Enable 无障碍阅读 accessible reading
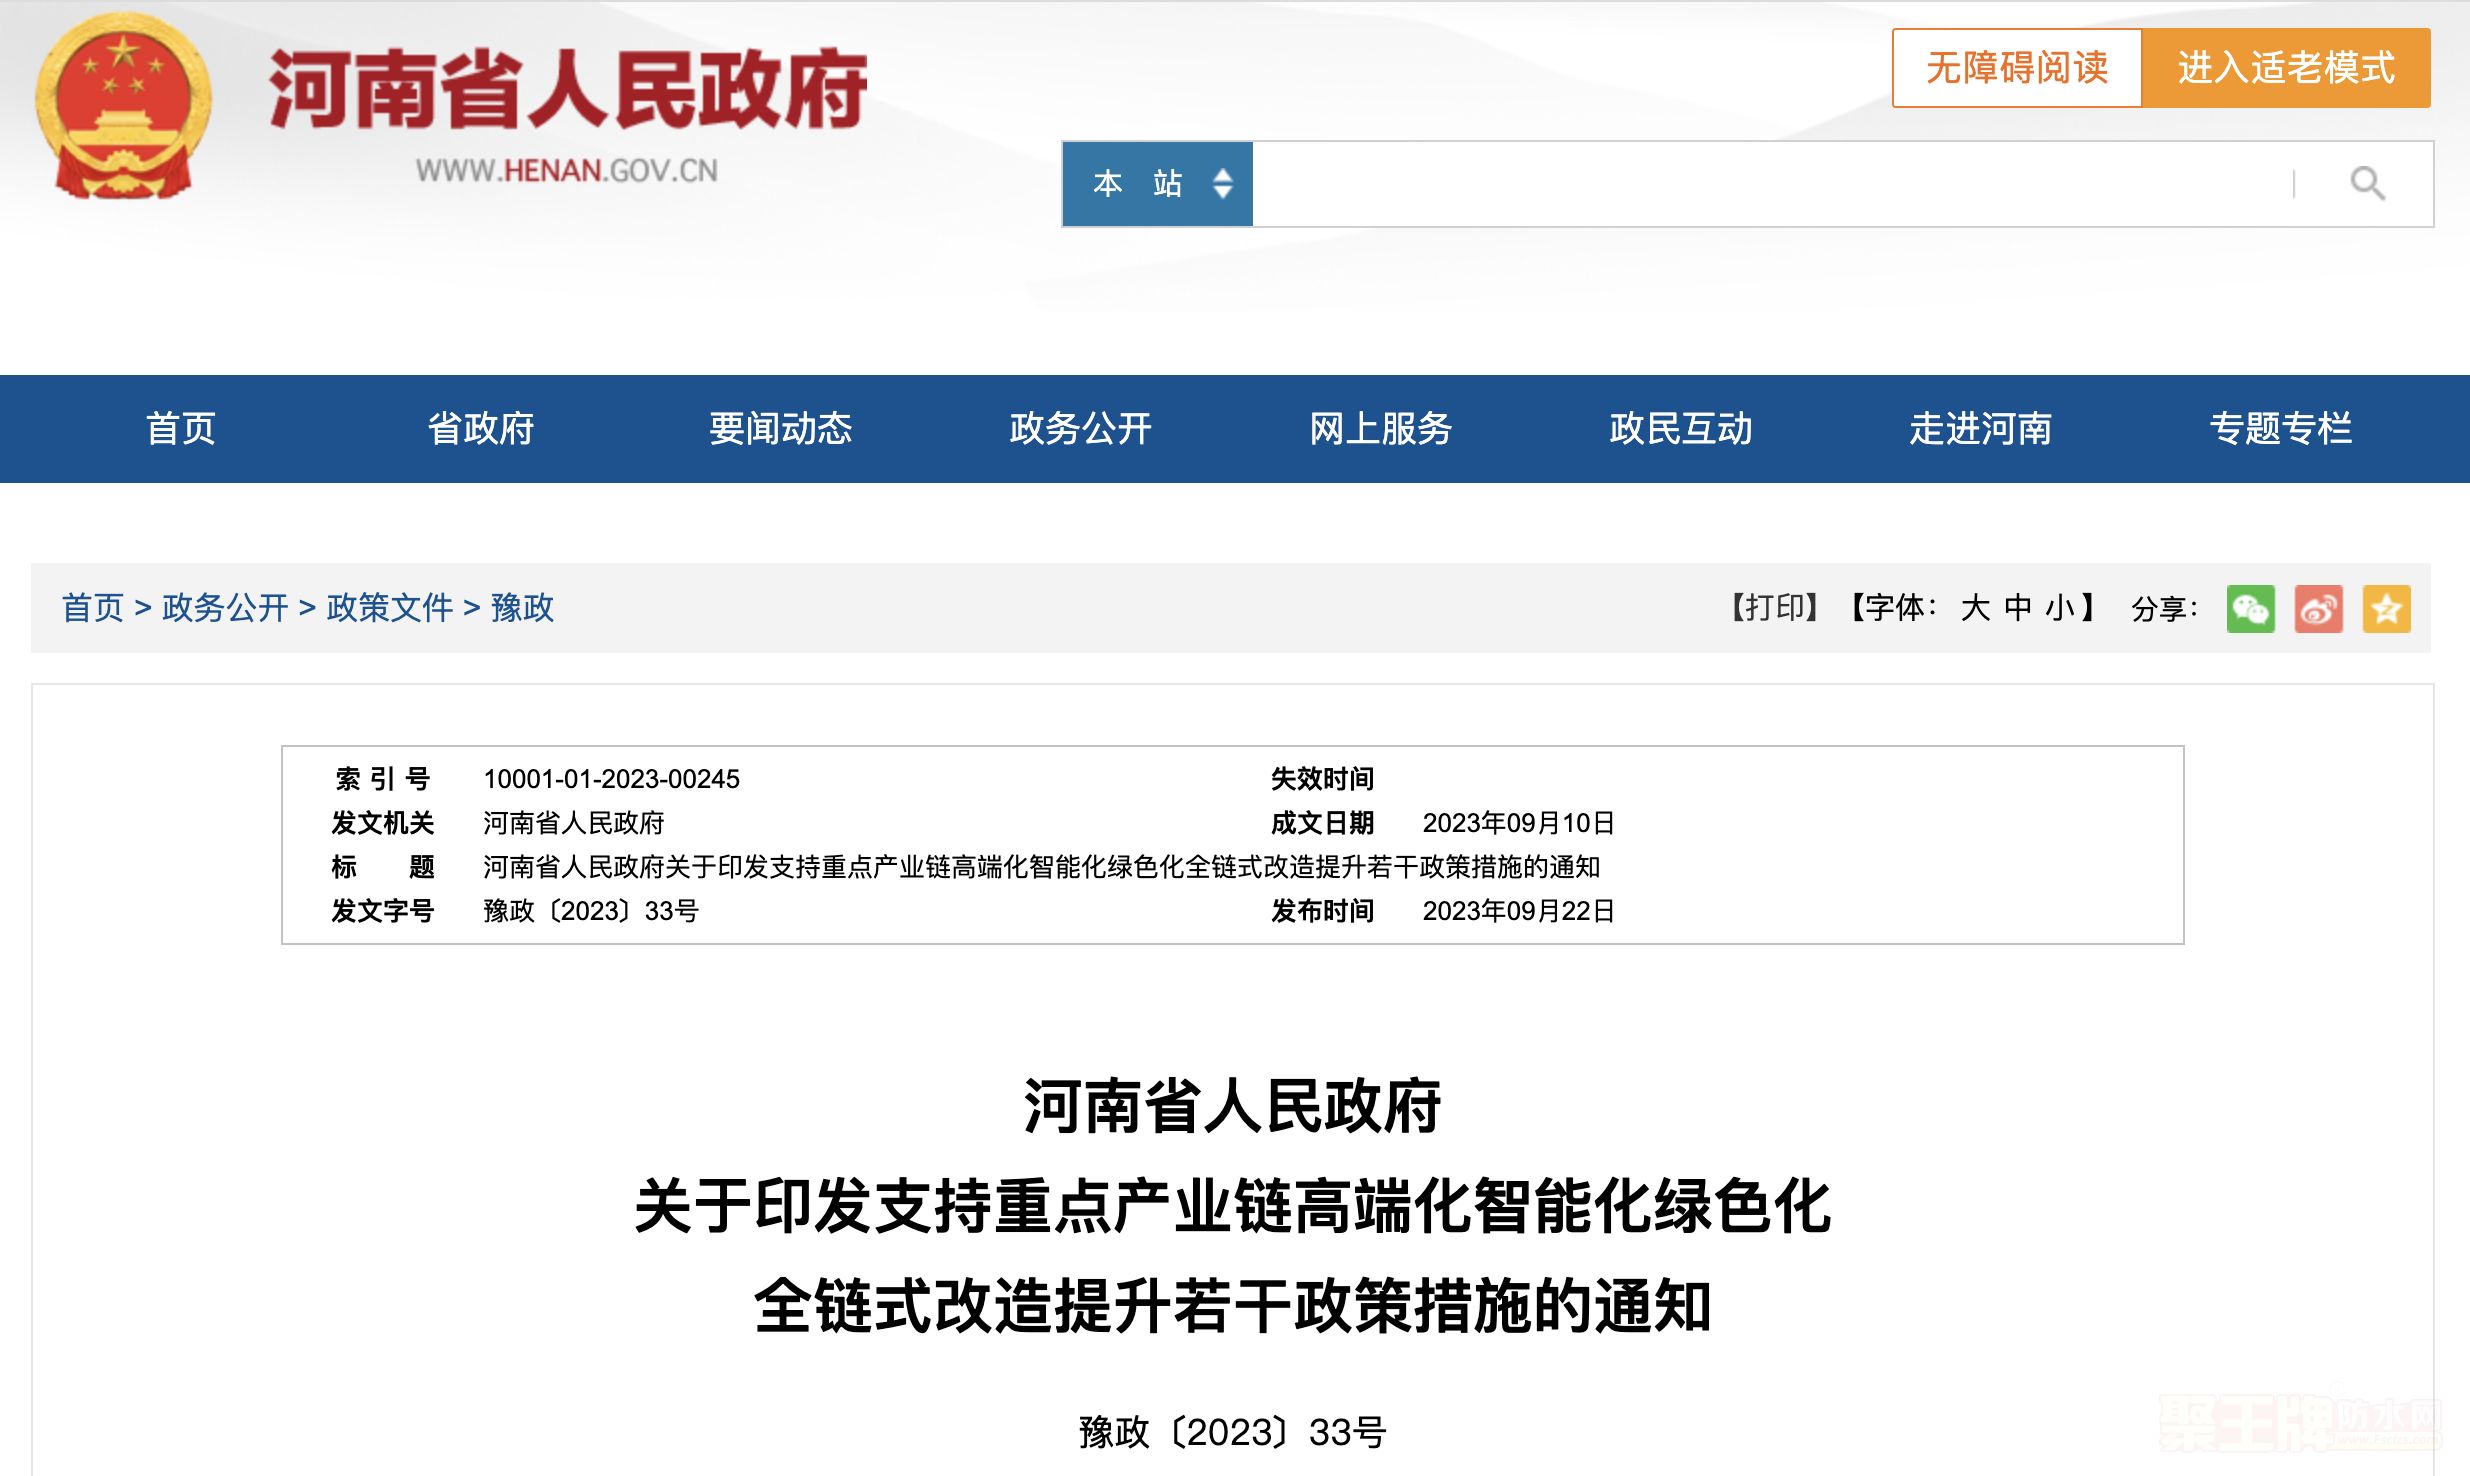 [x=2016, y=68]
